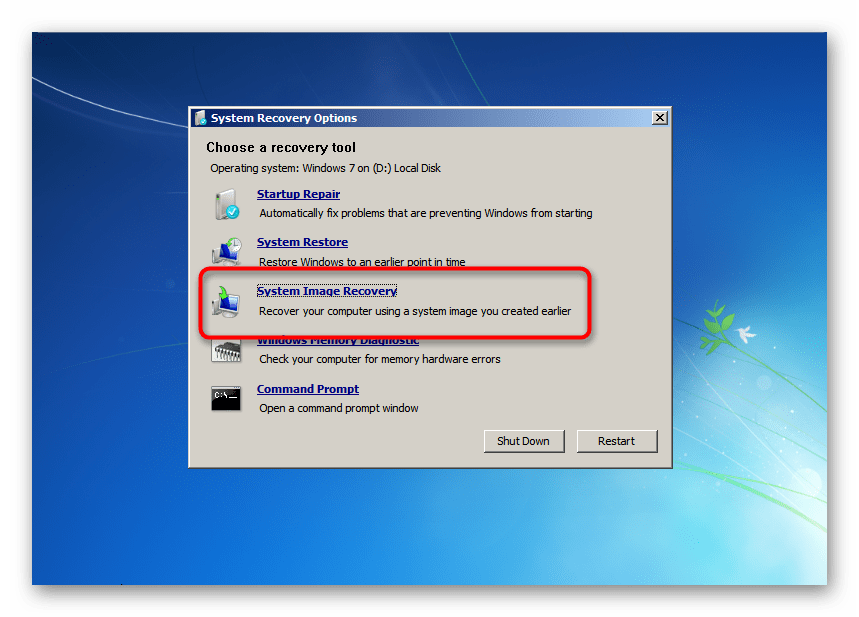Open the Startup Repair link
Image resolution: width=859 pixels, height=617 pixels.
pyautogui.click(x=298, y=194)
